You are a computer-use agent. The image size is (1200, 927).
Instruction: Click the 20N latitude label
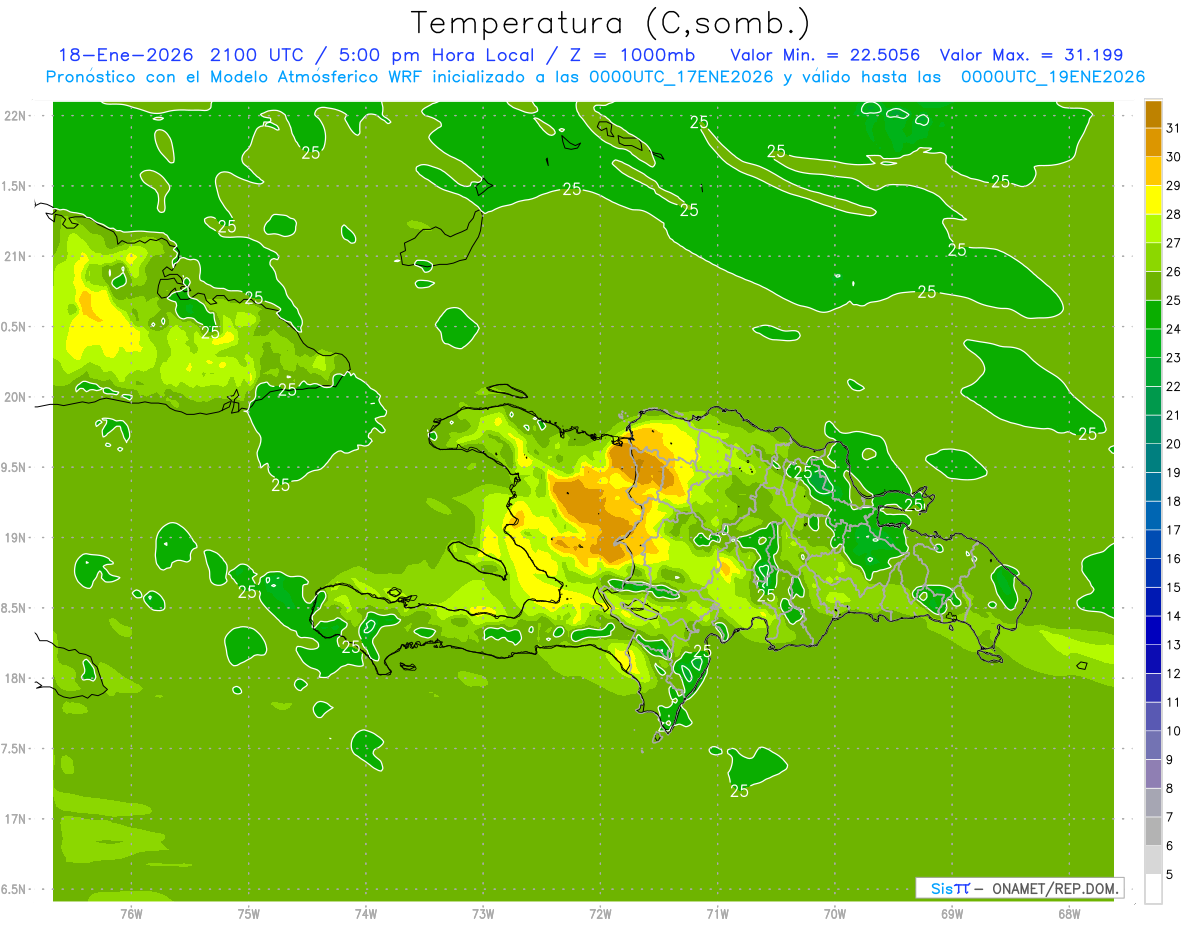(16, 397)
